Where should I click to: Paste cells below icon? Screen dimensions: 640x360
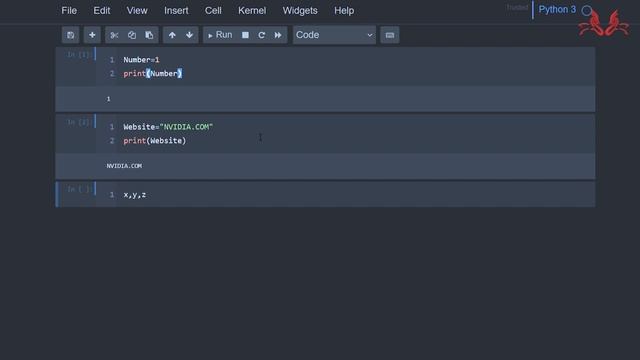tap(149, 35)
